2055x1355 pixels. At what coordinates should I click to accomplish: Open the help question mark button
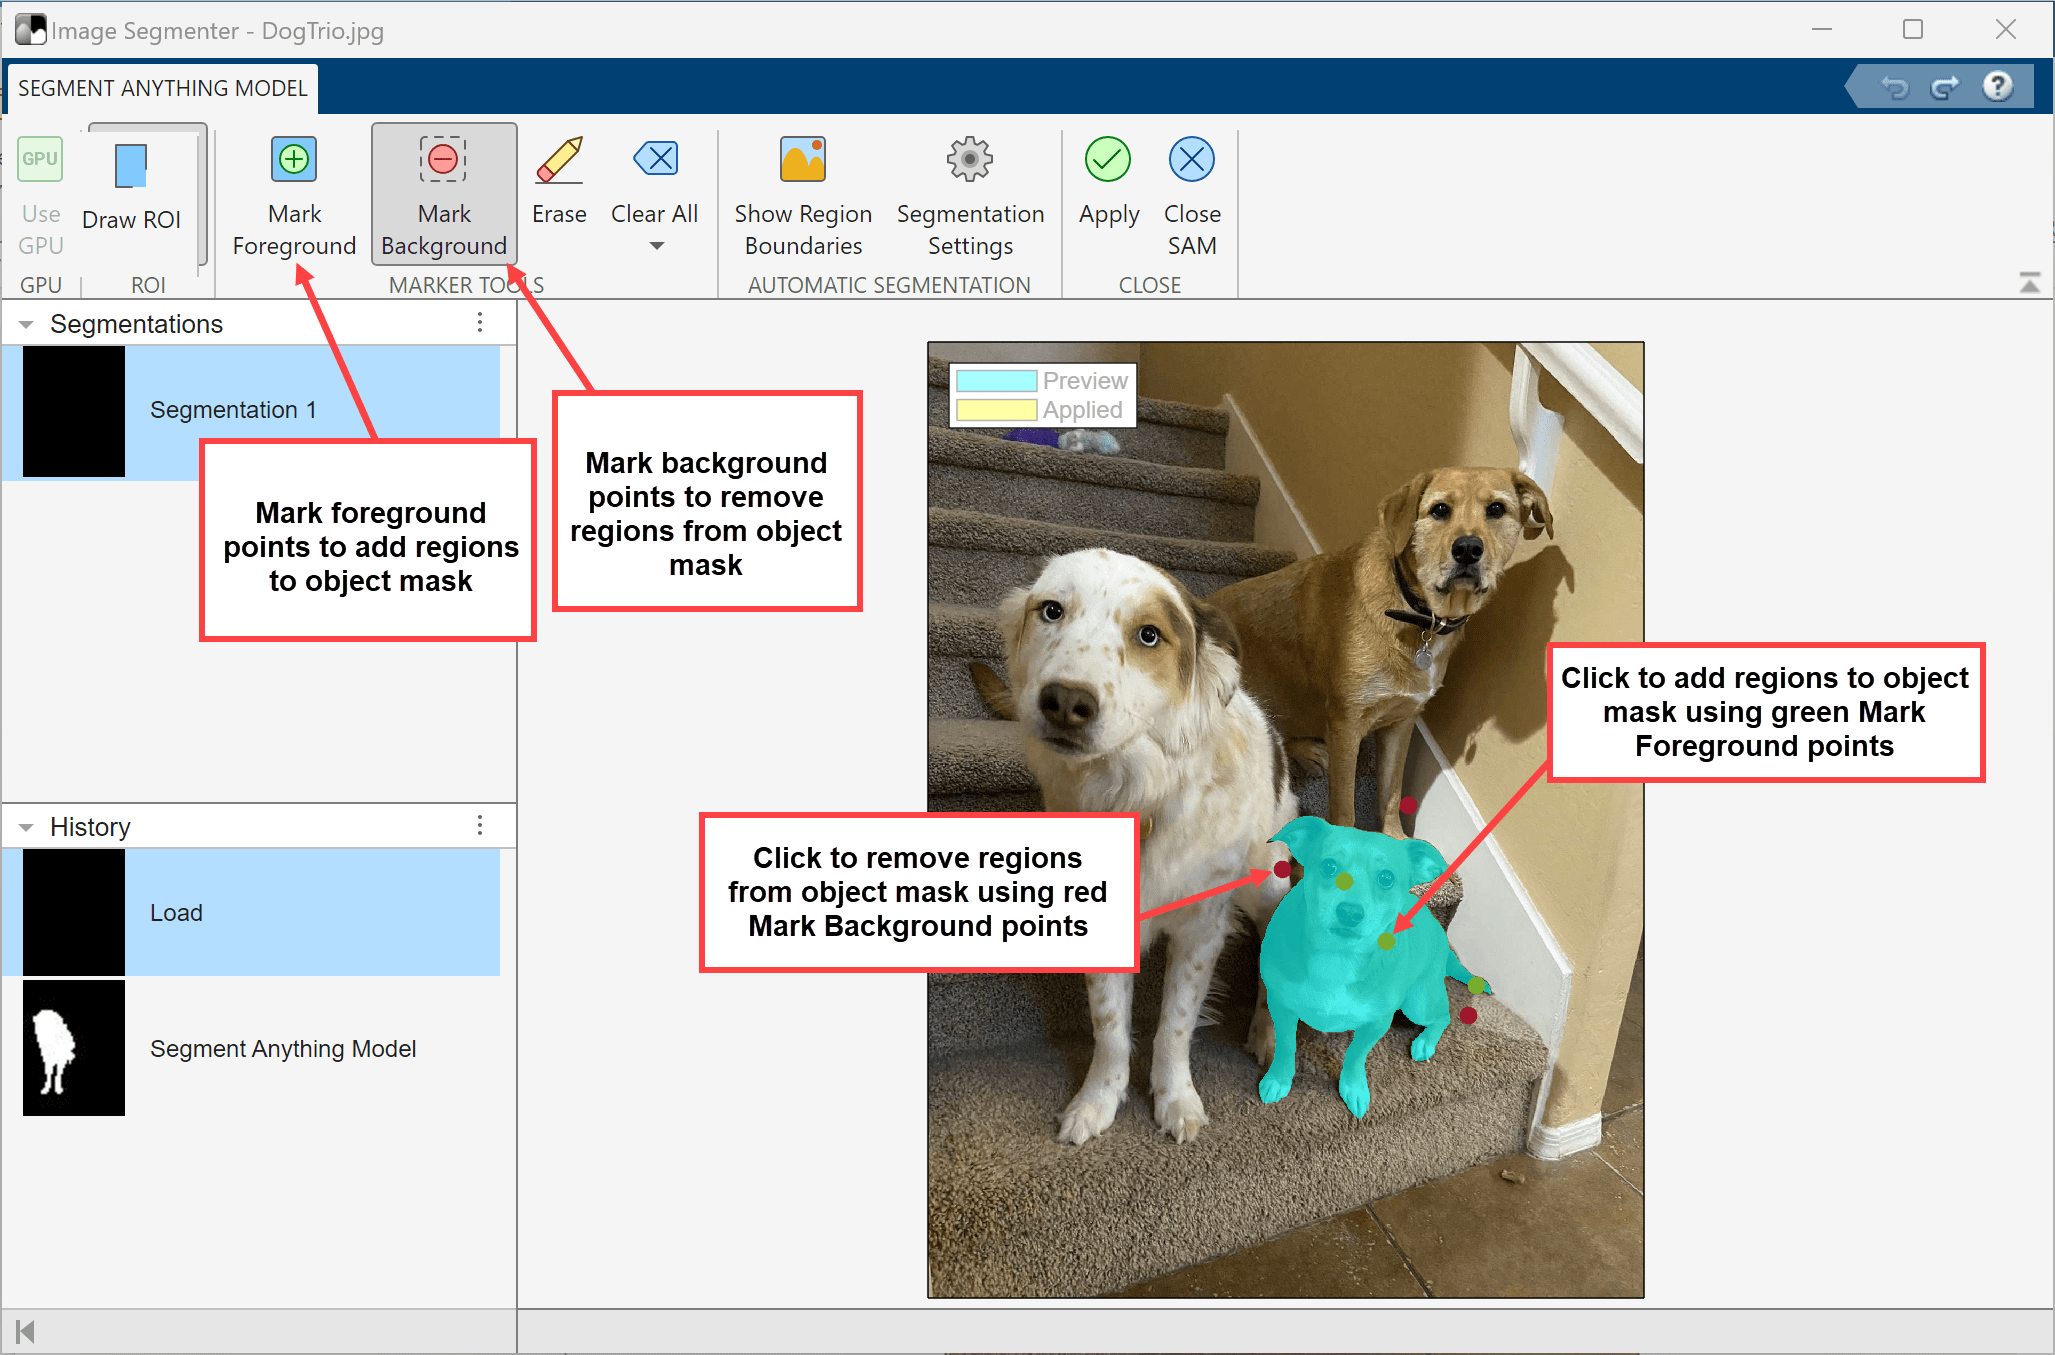(x=1997, y=87)
